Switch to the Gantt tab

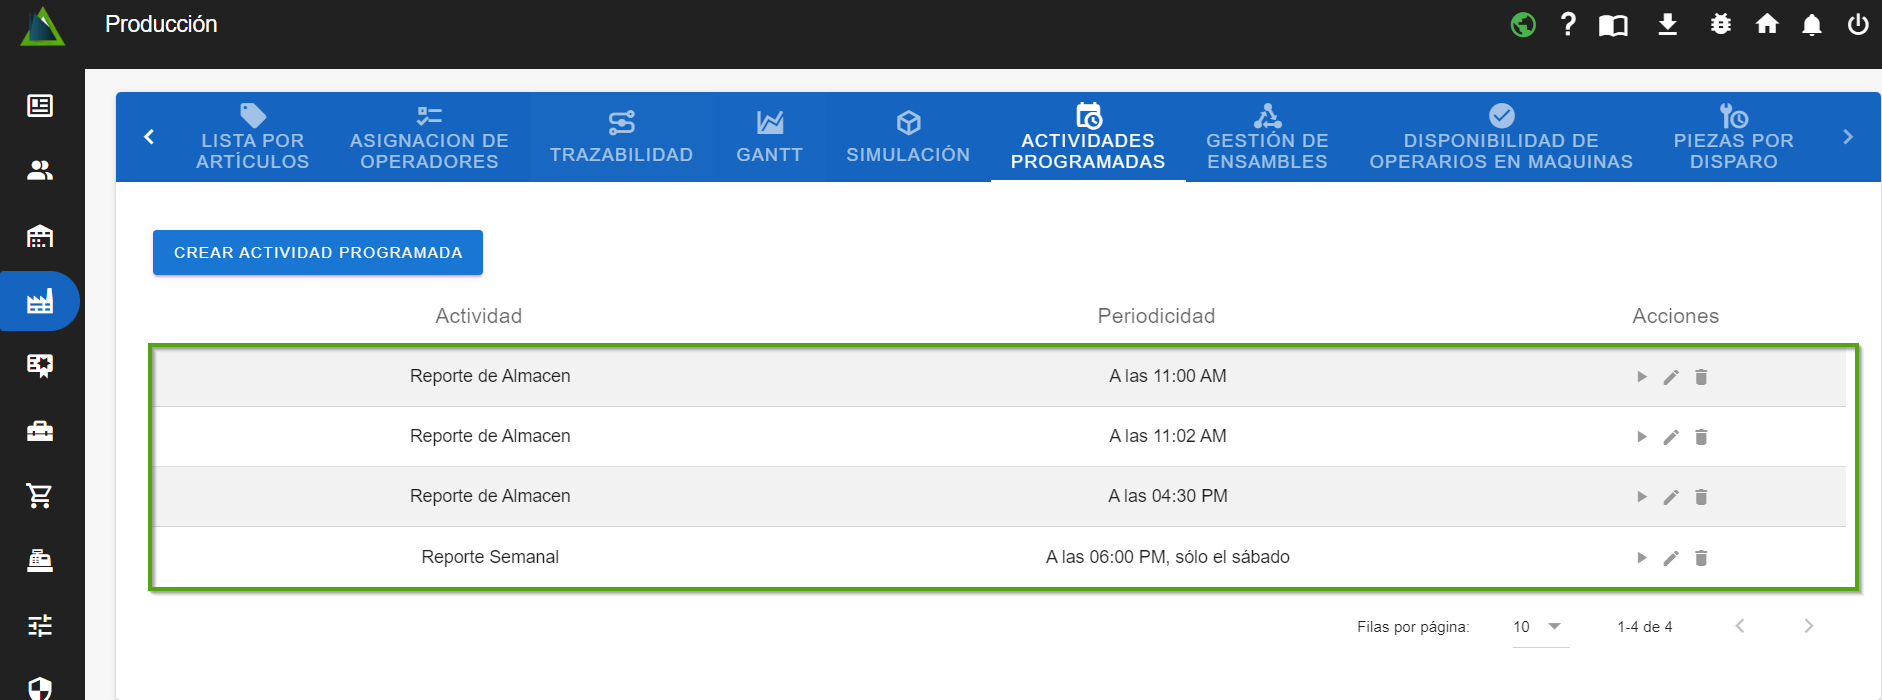coord(769,137)
